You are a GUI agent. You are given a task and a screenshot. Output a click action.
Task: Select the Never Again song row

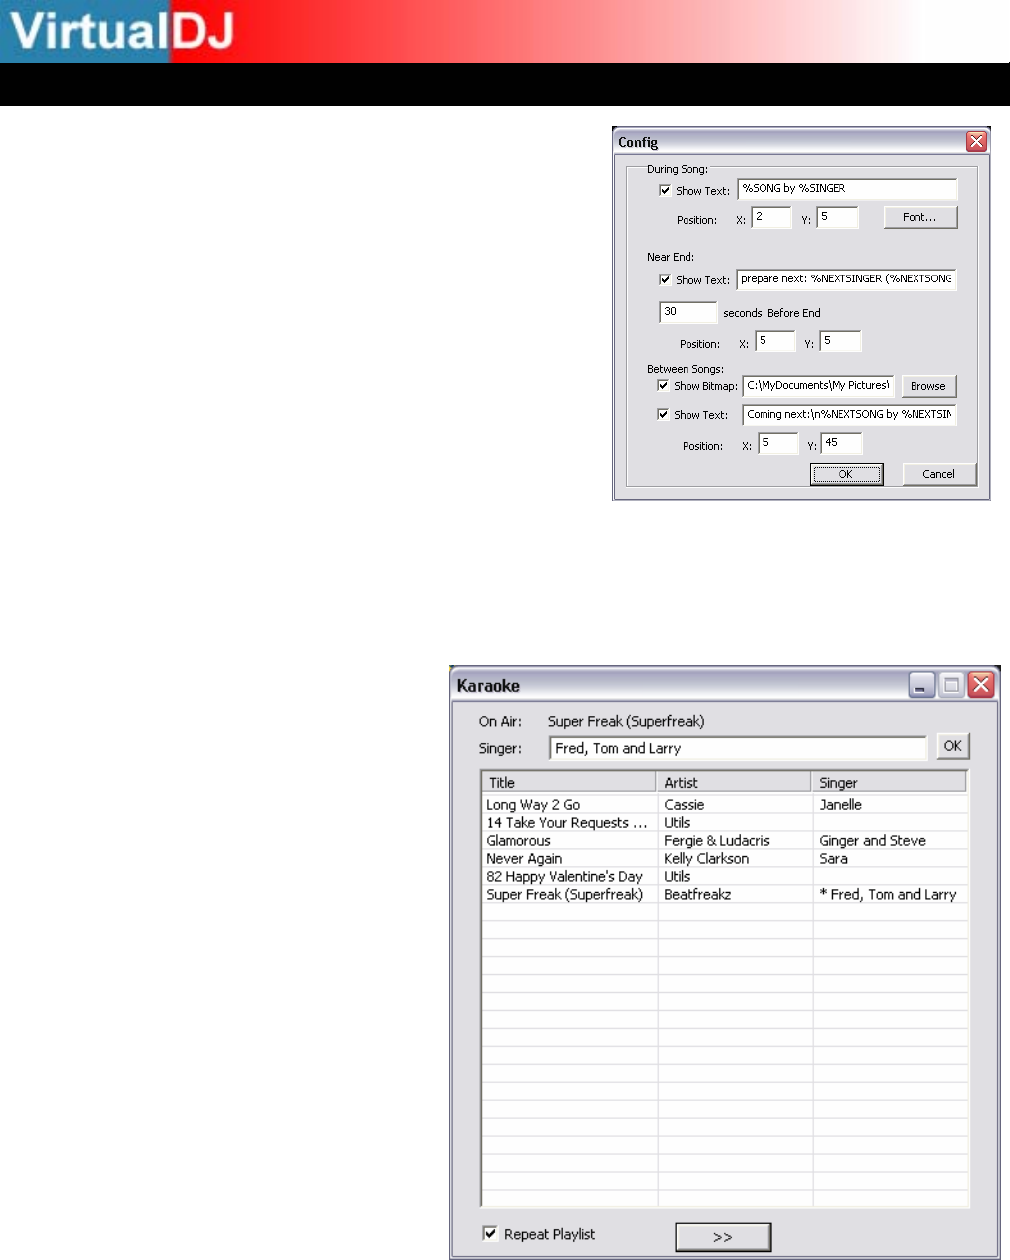[x=725, y=858]
